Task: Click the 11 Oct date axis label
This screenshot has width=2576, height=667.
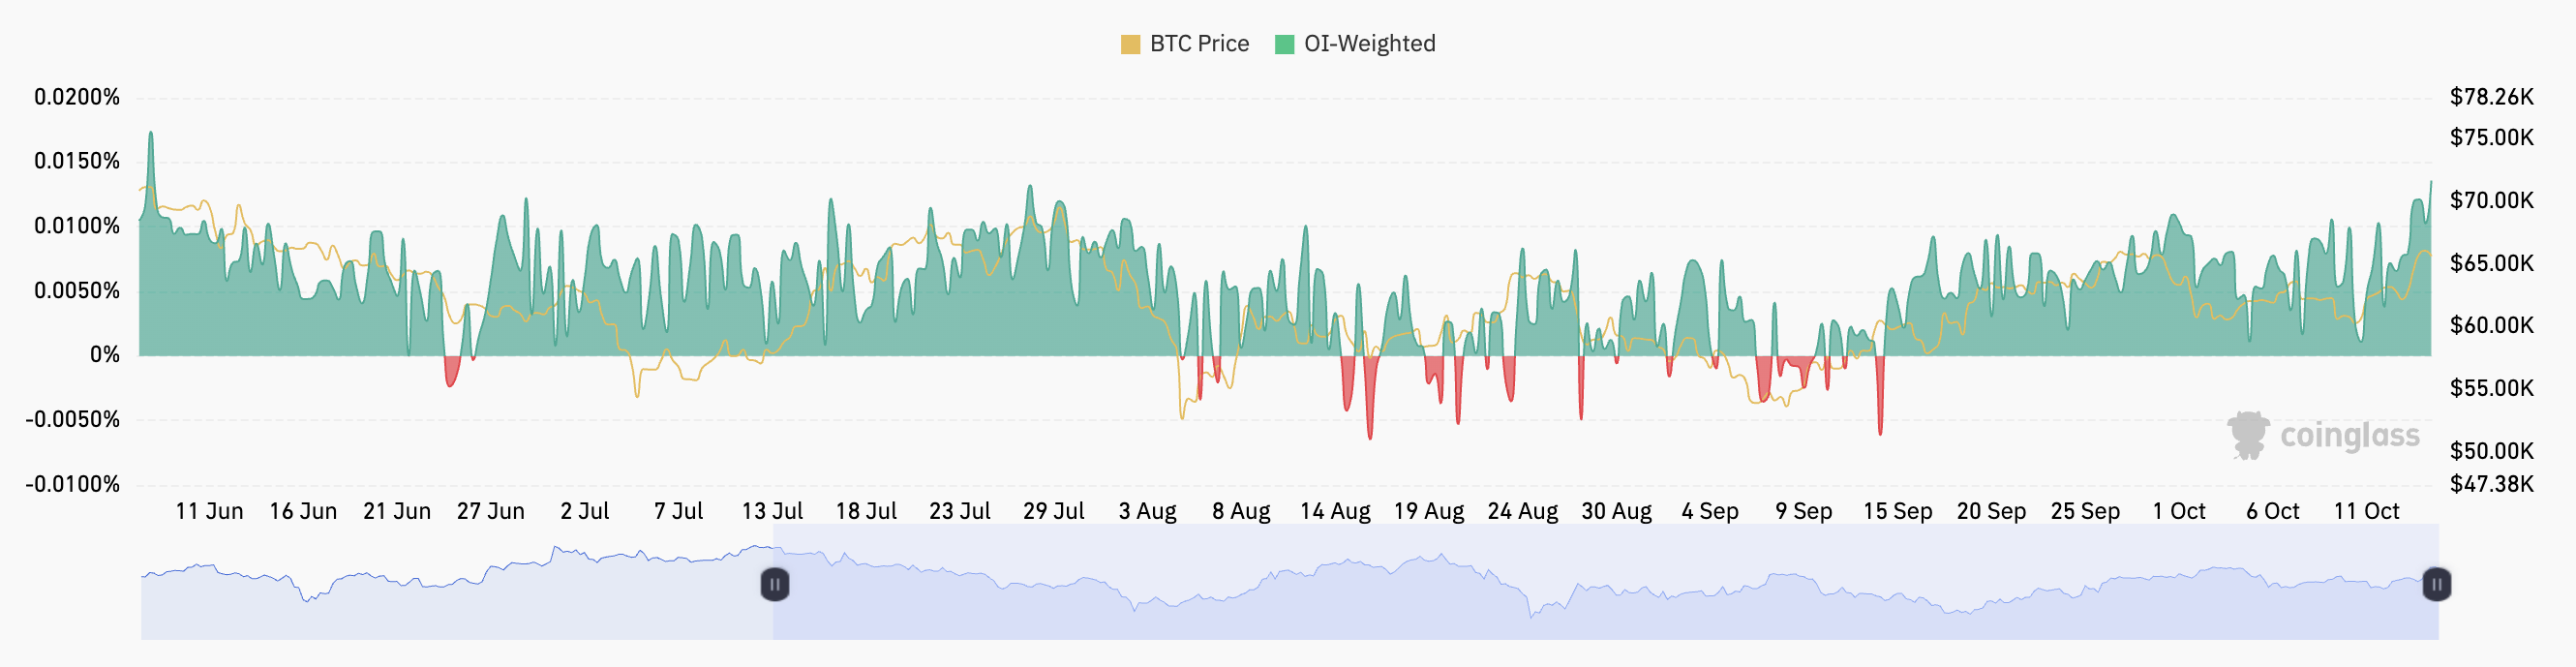Action: [2366, 512]
